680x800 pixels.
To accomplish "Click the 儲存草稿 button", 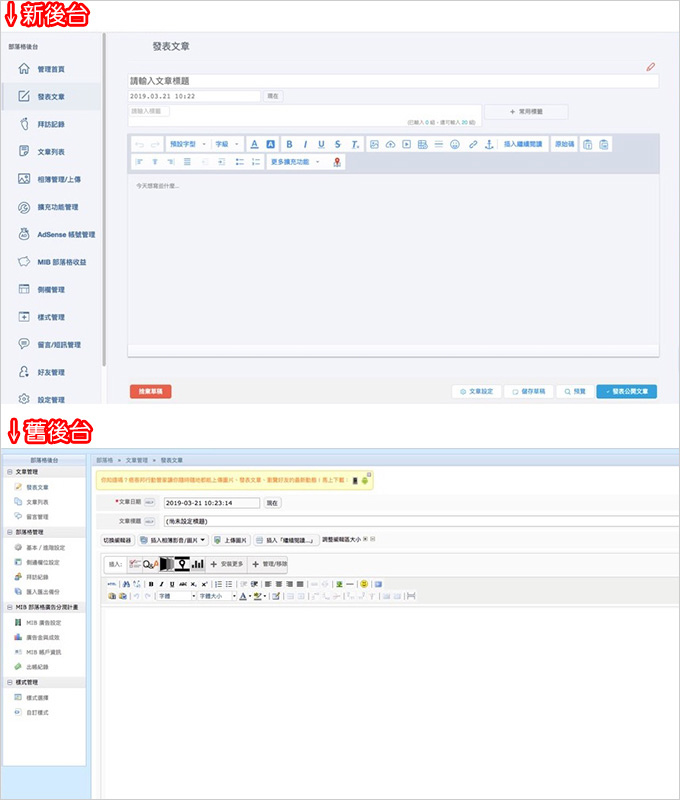I will (529, 391).
